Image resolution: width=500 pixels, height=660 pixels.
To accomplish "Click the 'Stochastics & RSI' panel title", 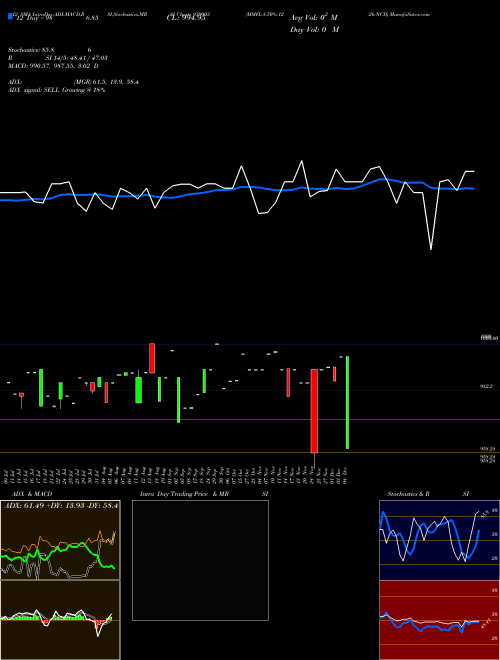I will [428, 494].
